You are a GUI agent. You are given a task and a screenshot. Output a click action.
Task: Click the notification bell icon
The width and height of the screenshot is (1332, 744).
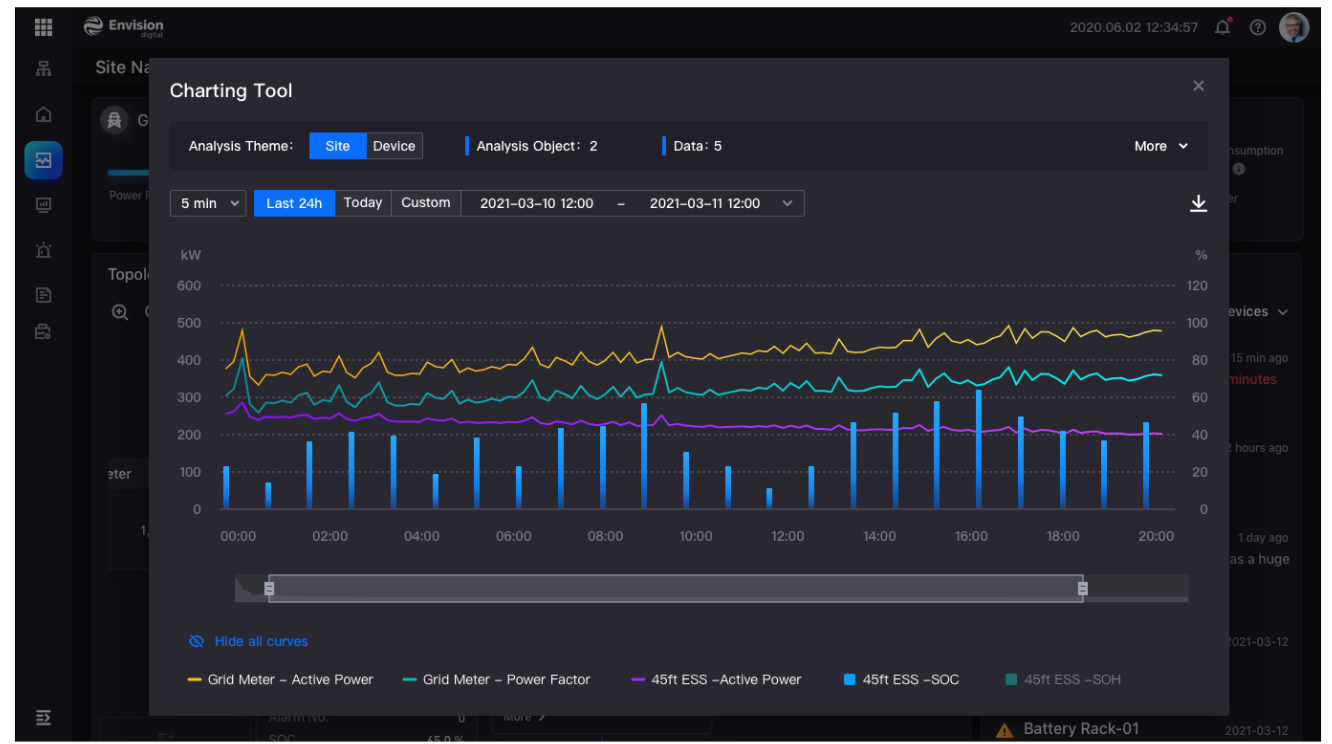pos(1222,27)
